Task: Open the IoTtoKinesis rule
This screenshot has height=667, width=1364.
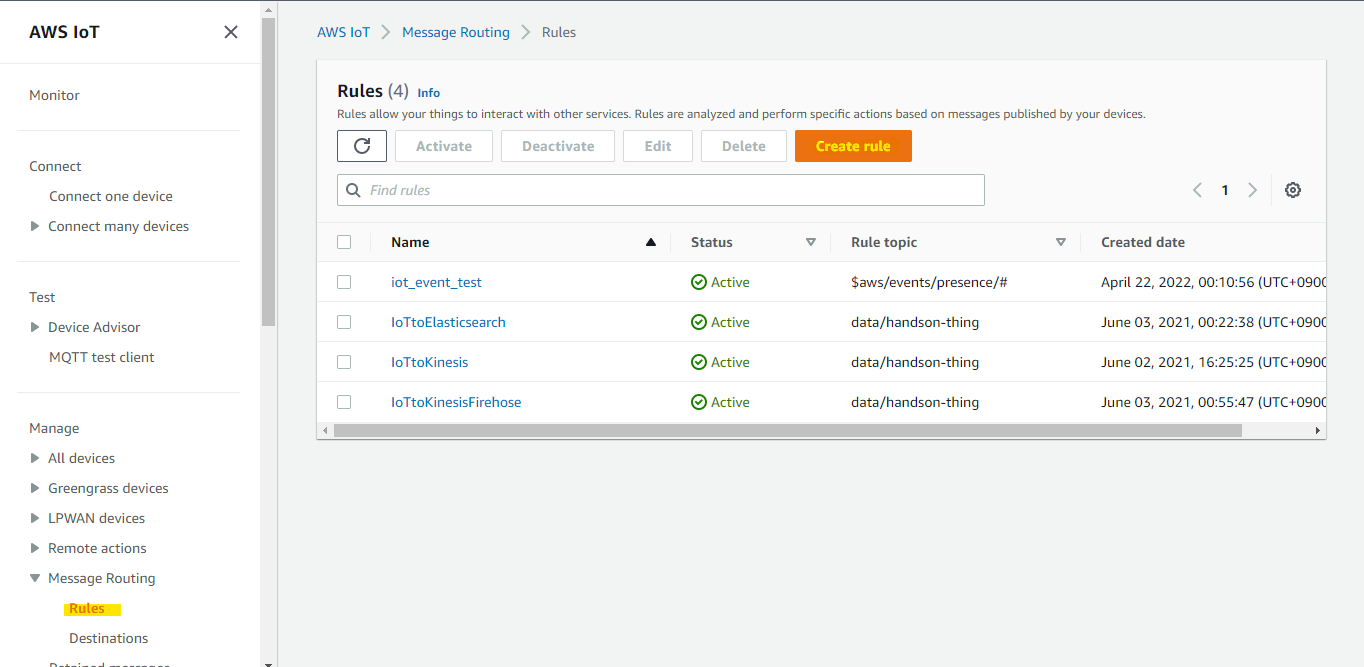Action: click(x=429, y=362)
